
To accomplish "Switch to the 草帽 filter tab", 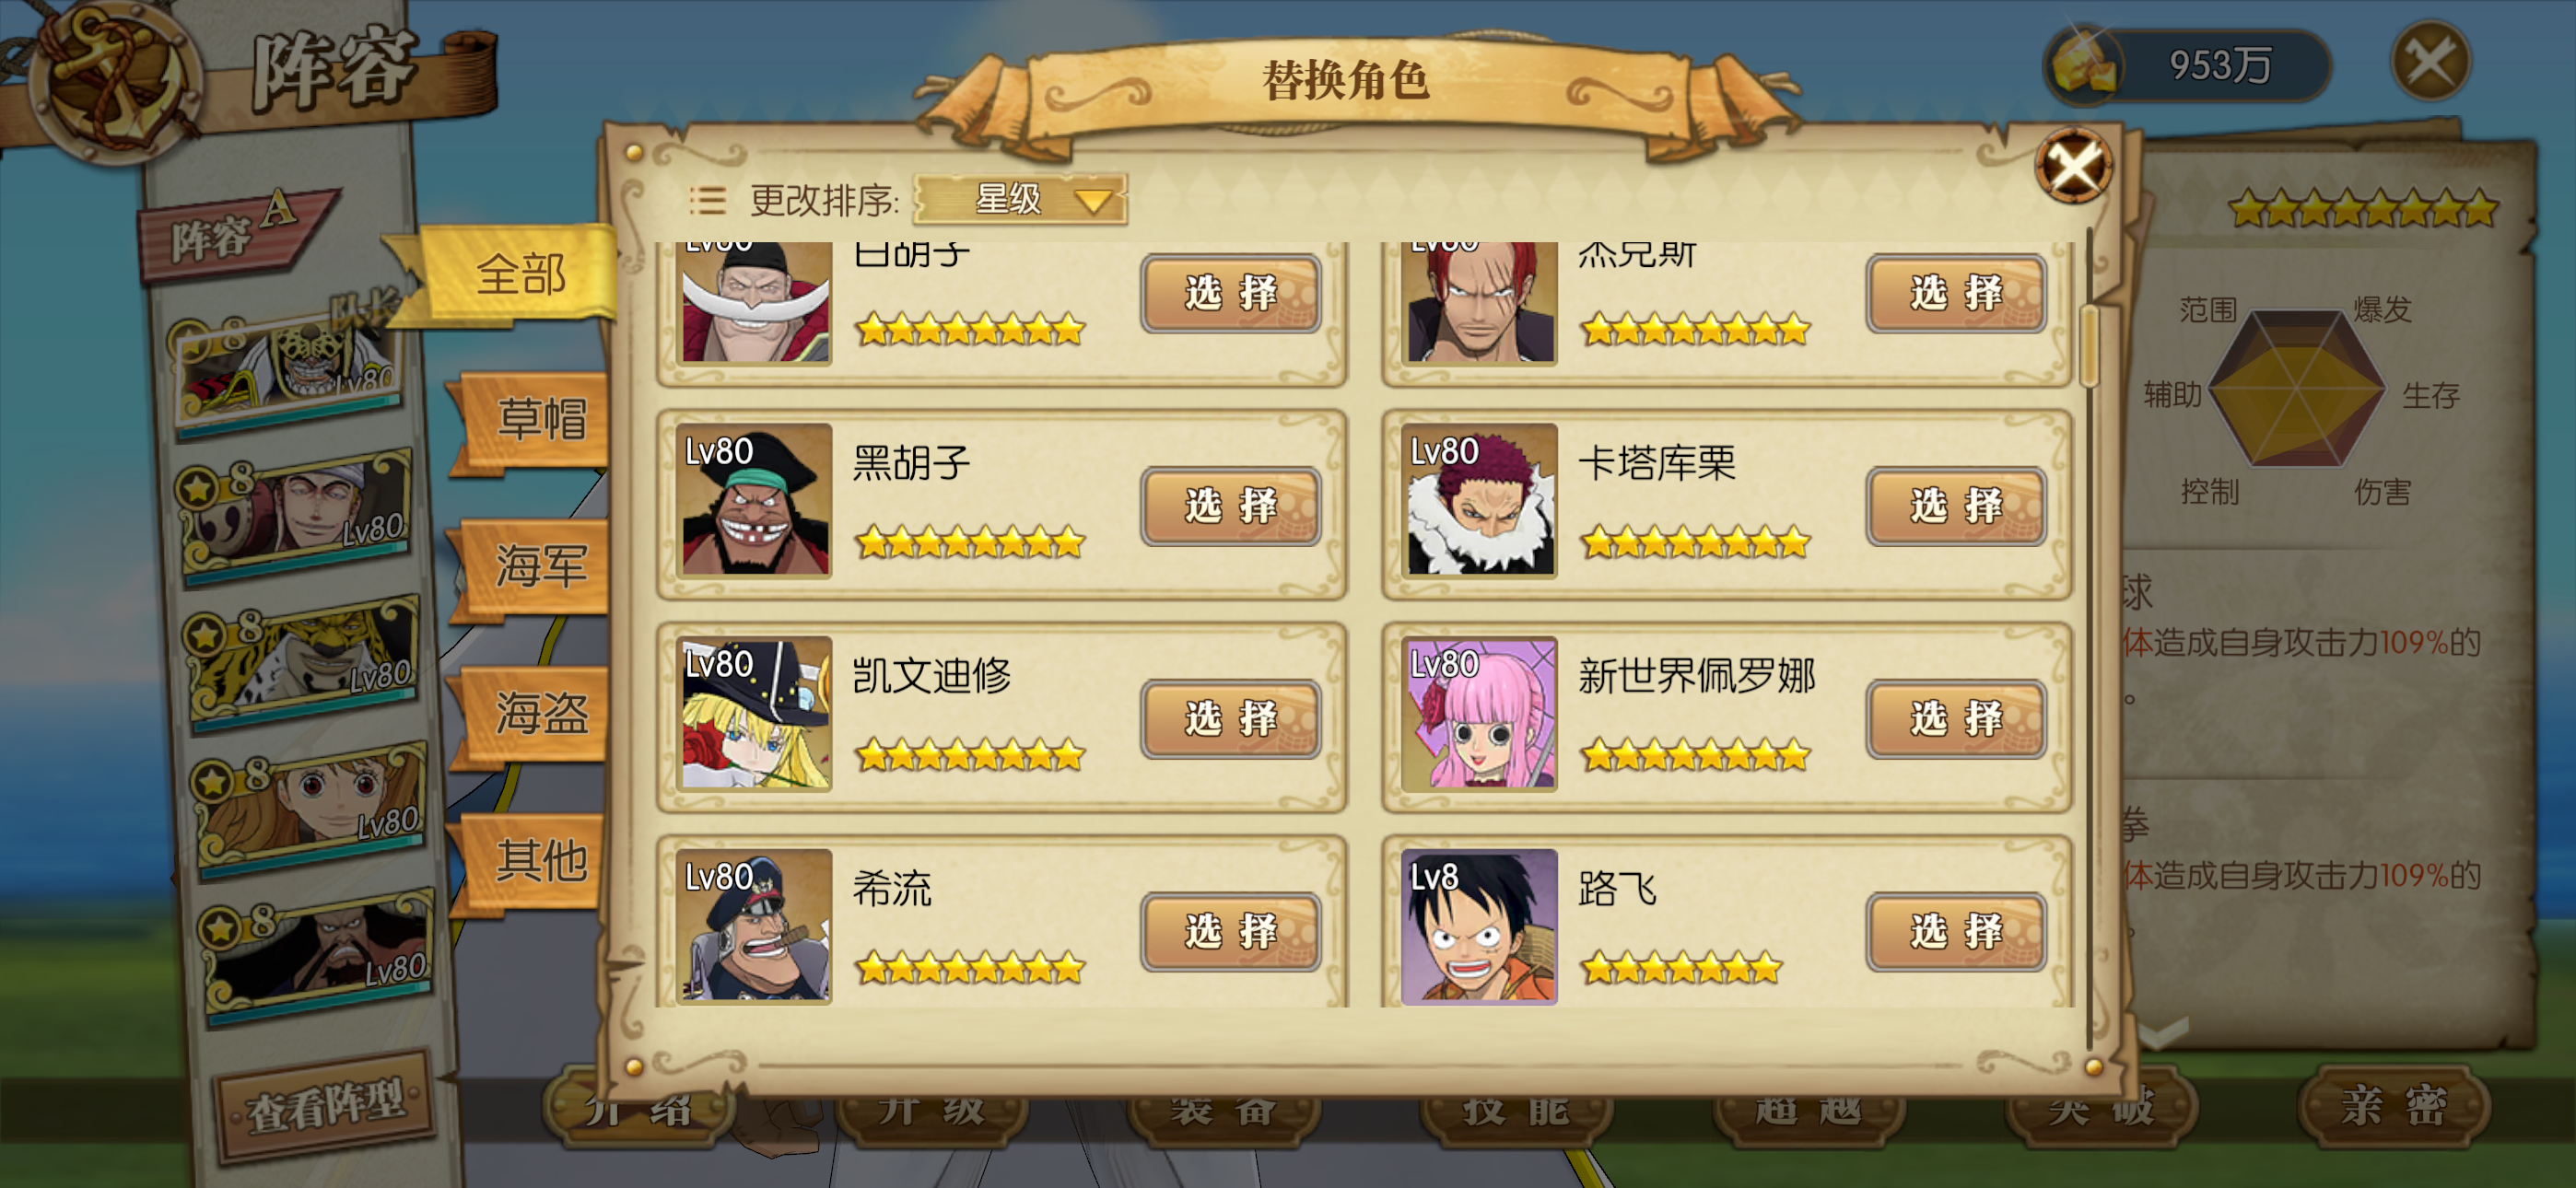I will (x=533, y=419).
